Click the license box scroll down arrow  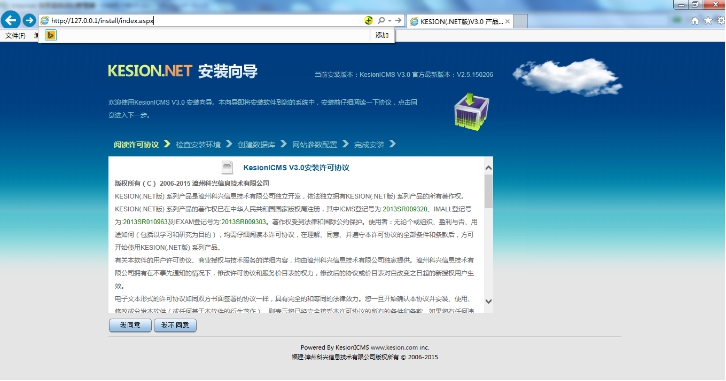488,301
